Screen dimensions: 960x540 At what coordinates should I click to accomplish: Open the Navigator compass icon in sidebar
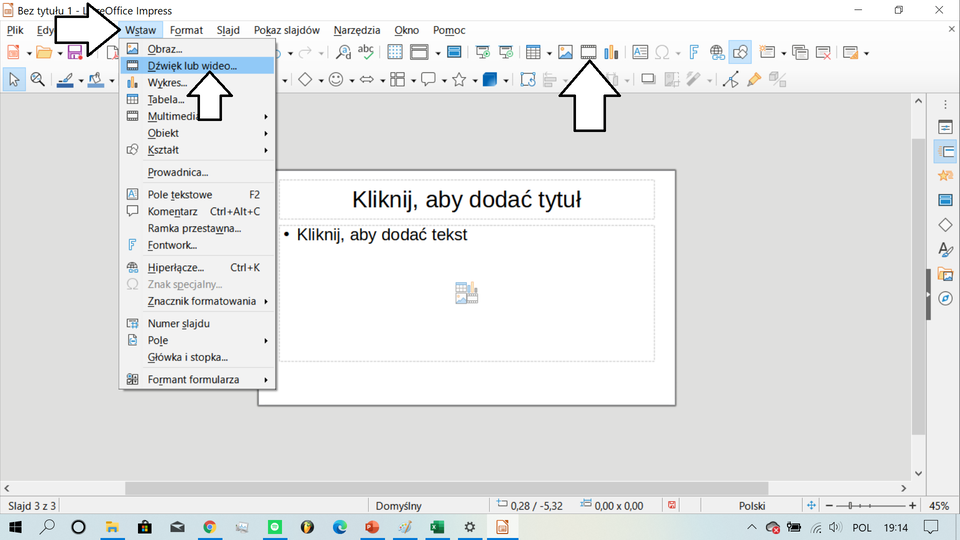pyautogui.click(x=945, y=298)
